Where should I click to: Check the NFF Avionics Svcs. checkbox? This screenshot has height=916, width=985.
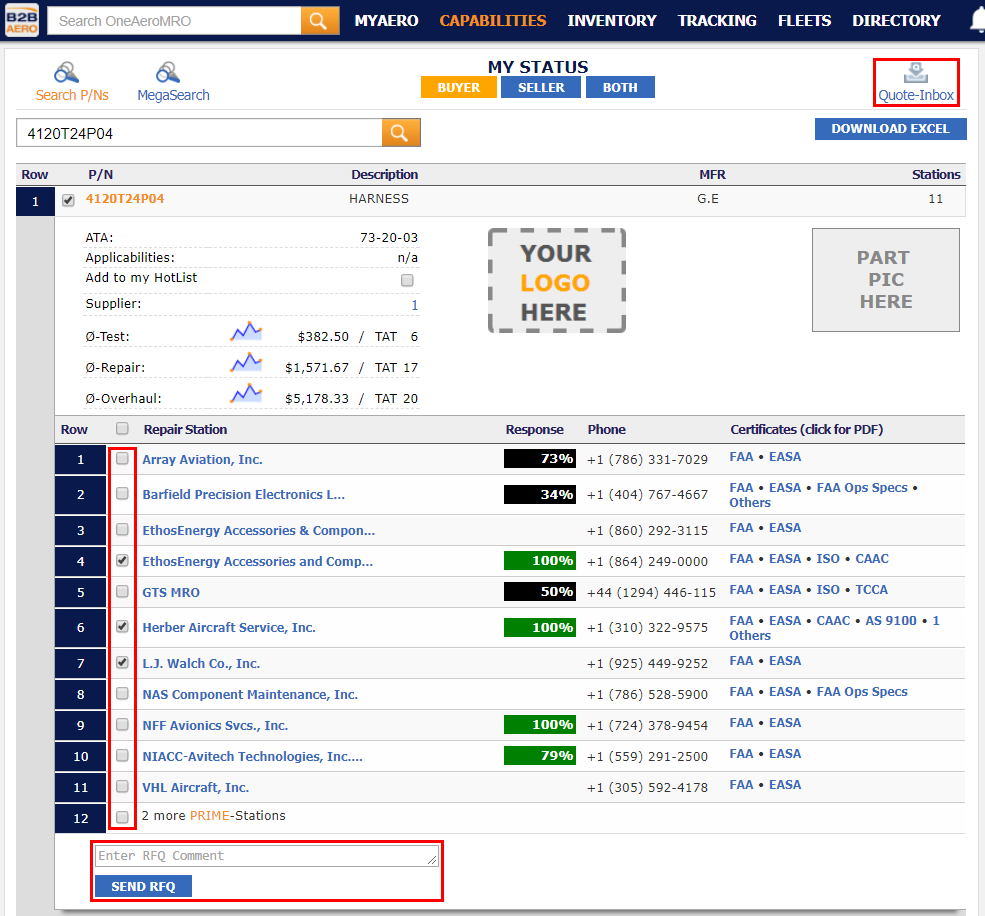(122, 724)
